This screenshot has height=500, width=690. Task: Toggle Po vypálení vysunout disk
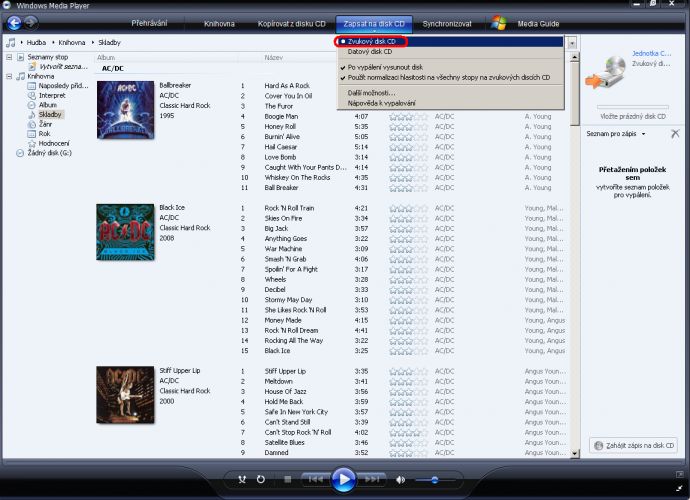point(450,67)
